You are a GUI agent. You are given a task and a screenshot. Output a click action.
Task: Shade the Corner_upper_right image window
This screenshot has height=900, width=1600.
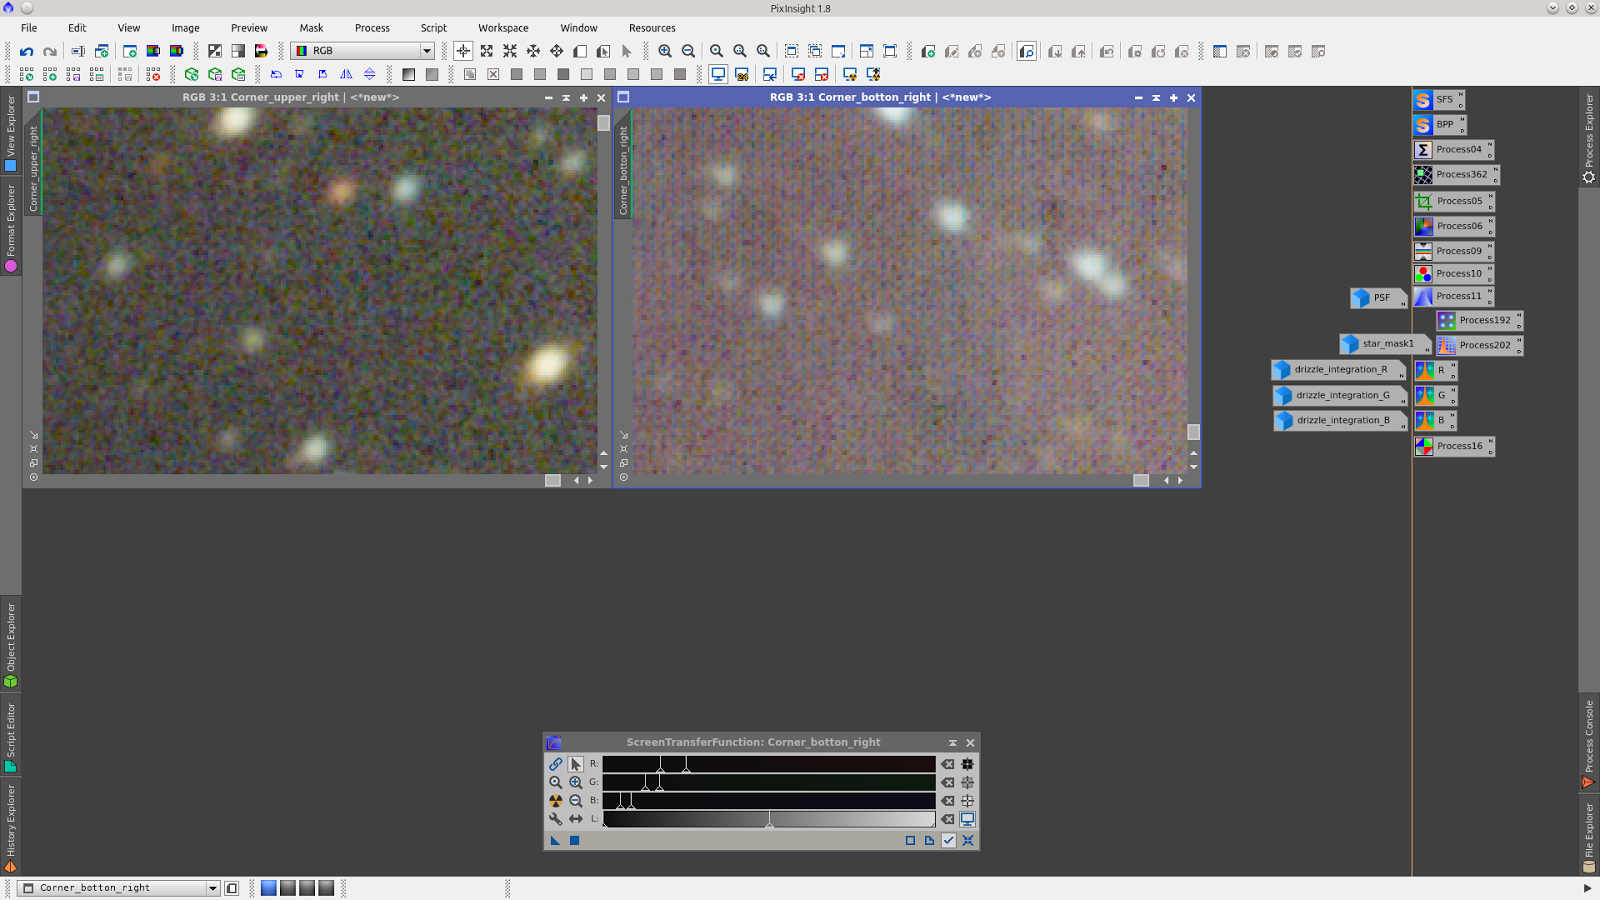pos(566,98)
